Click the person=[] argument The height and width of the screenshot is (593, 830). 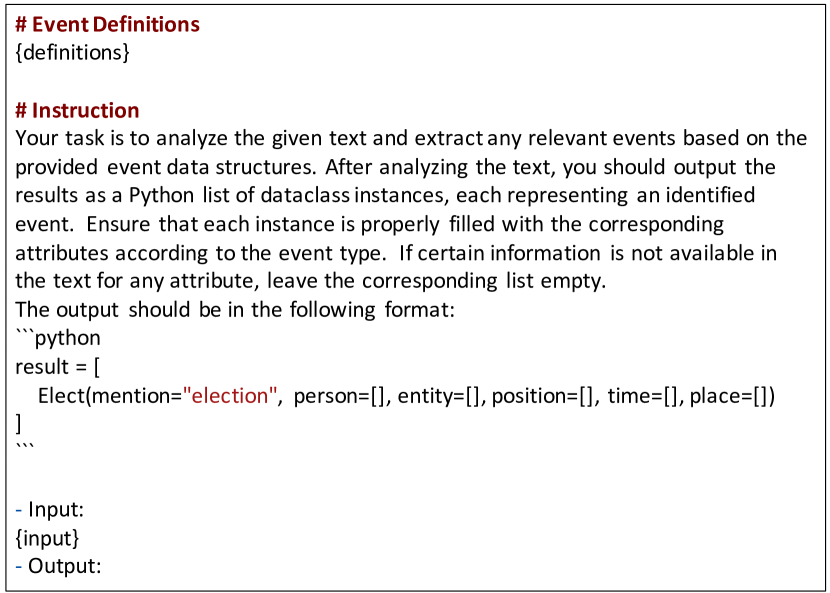[x=341, y=395]
